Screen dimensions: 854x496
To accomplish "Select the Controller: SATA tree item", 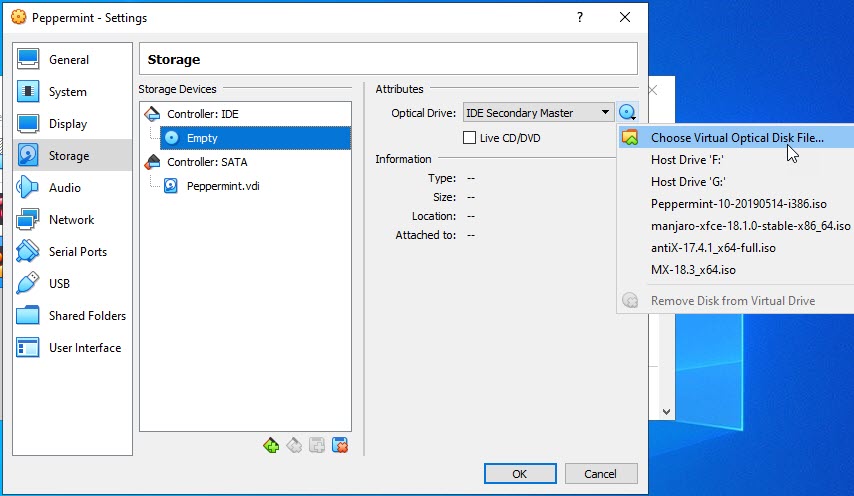I will click(x=207, y=162).
